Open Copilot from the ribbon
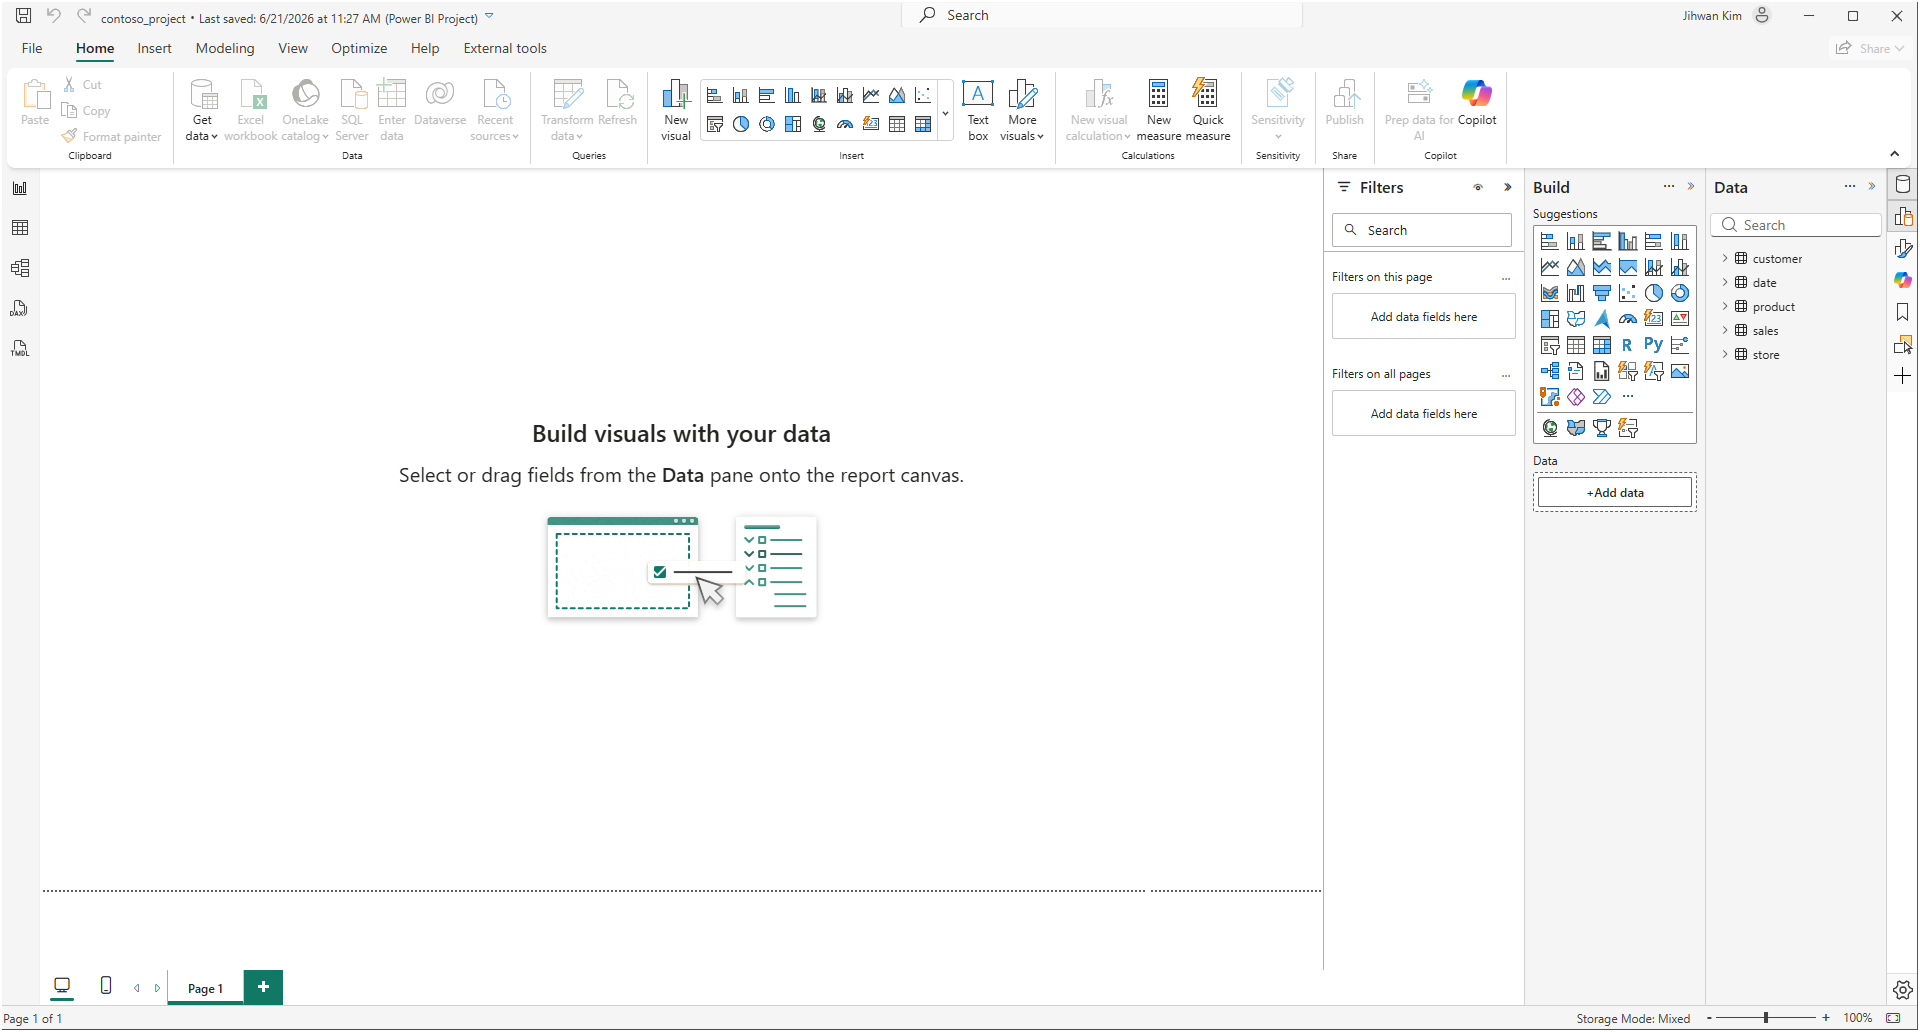The image size is (1920, 1032). [1477, 104]
